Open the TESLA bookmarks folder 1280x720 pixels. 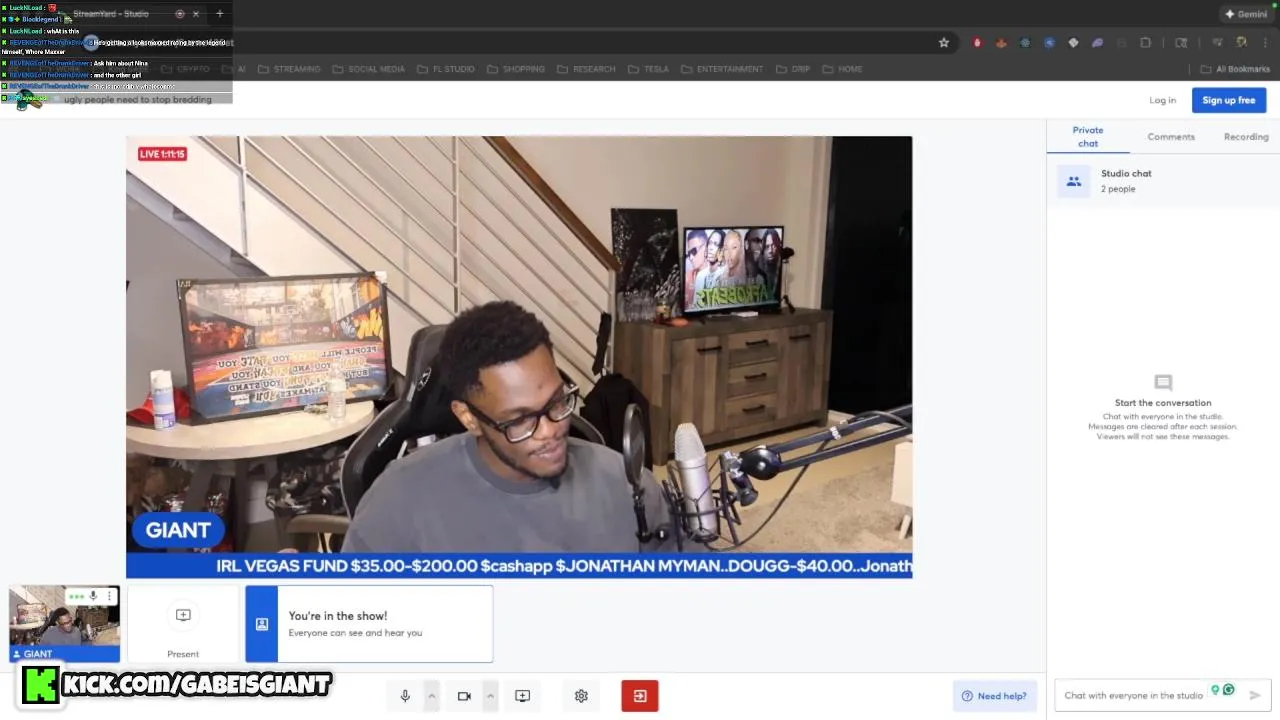click(x=648, y=69)
